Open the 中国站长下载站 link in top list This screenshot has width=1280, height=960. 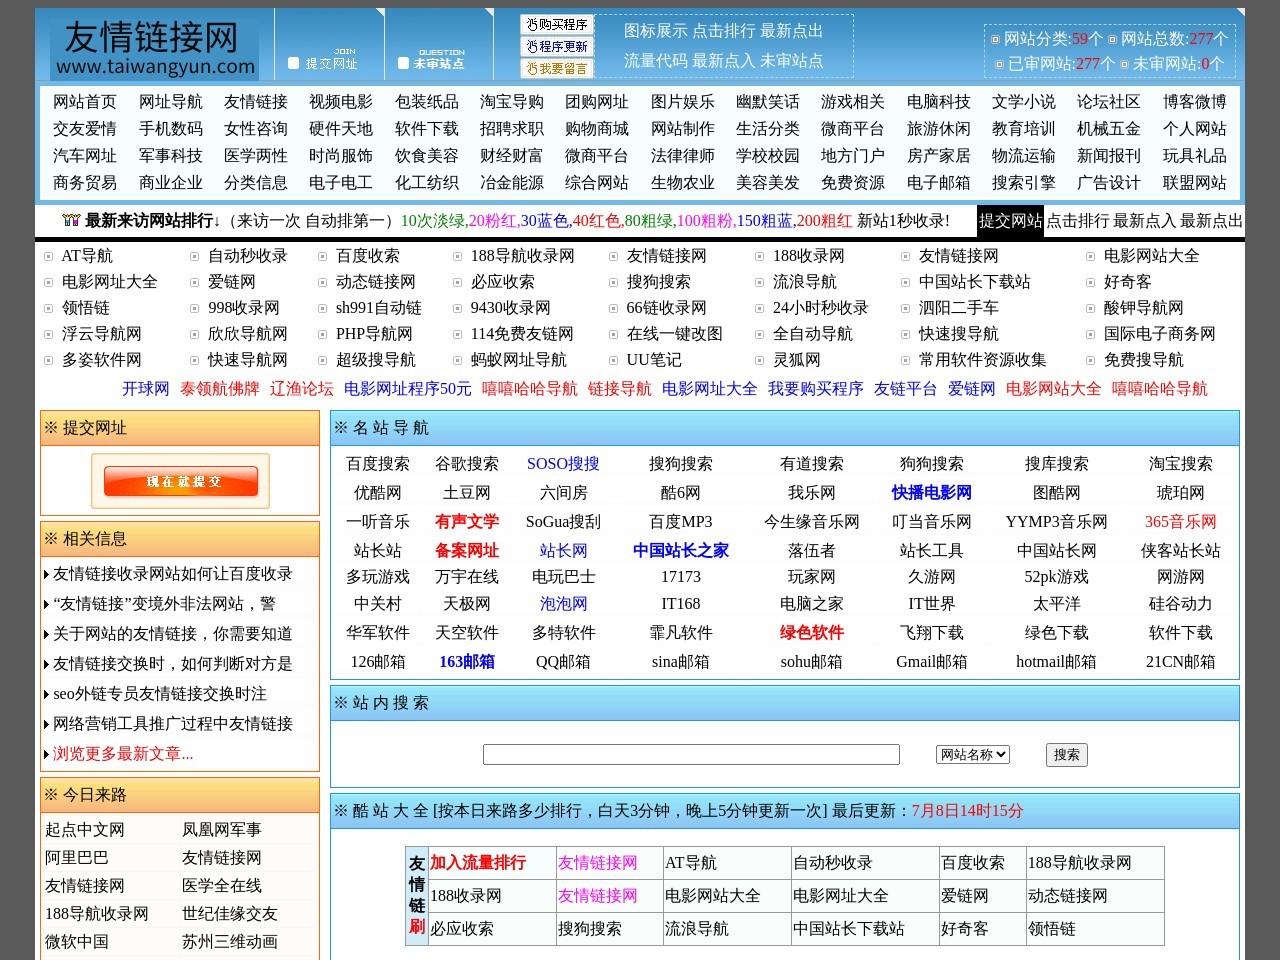tap(975, 282)
